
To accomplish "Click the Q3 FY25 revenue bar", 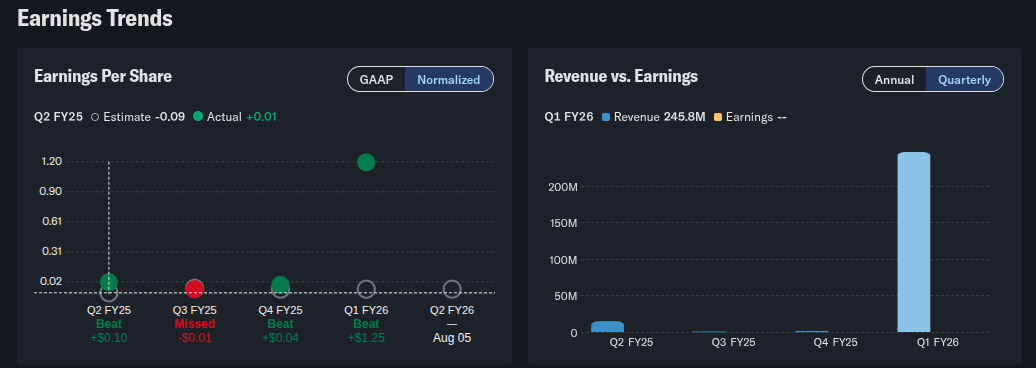I will point(710,332).
